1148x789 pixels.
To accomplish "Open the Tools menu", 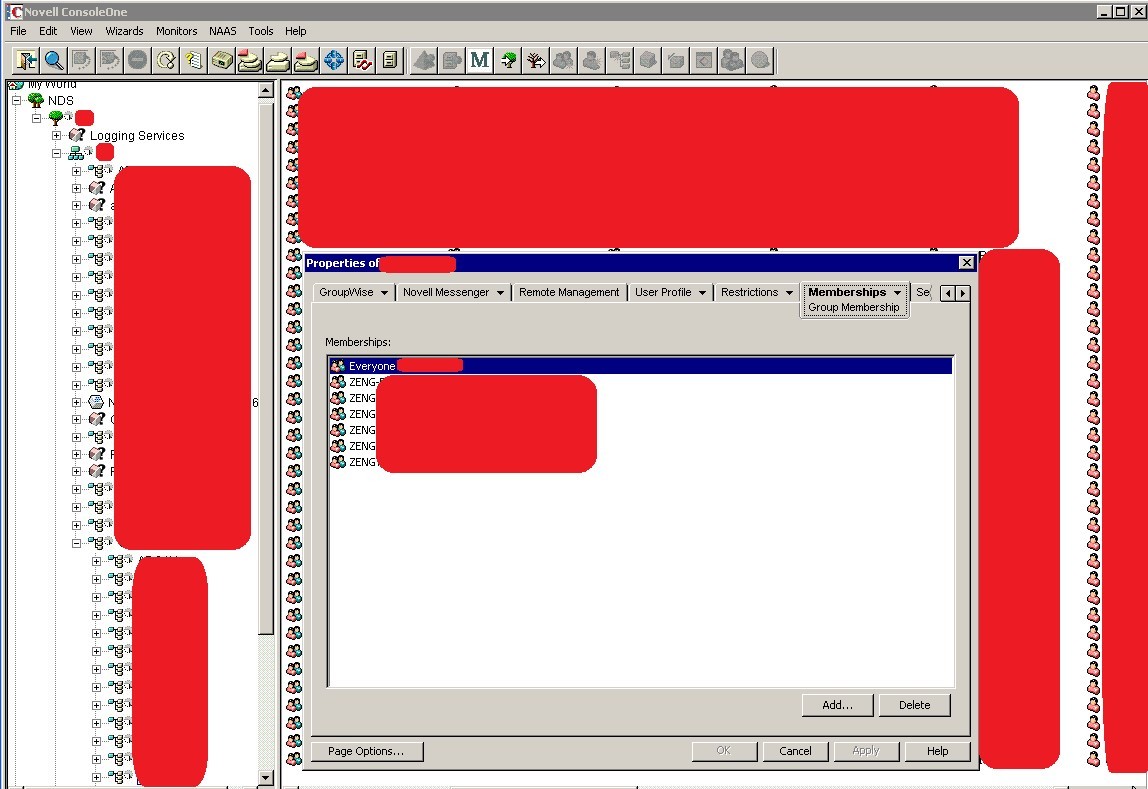I will click(x=261, y=31).
